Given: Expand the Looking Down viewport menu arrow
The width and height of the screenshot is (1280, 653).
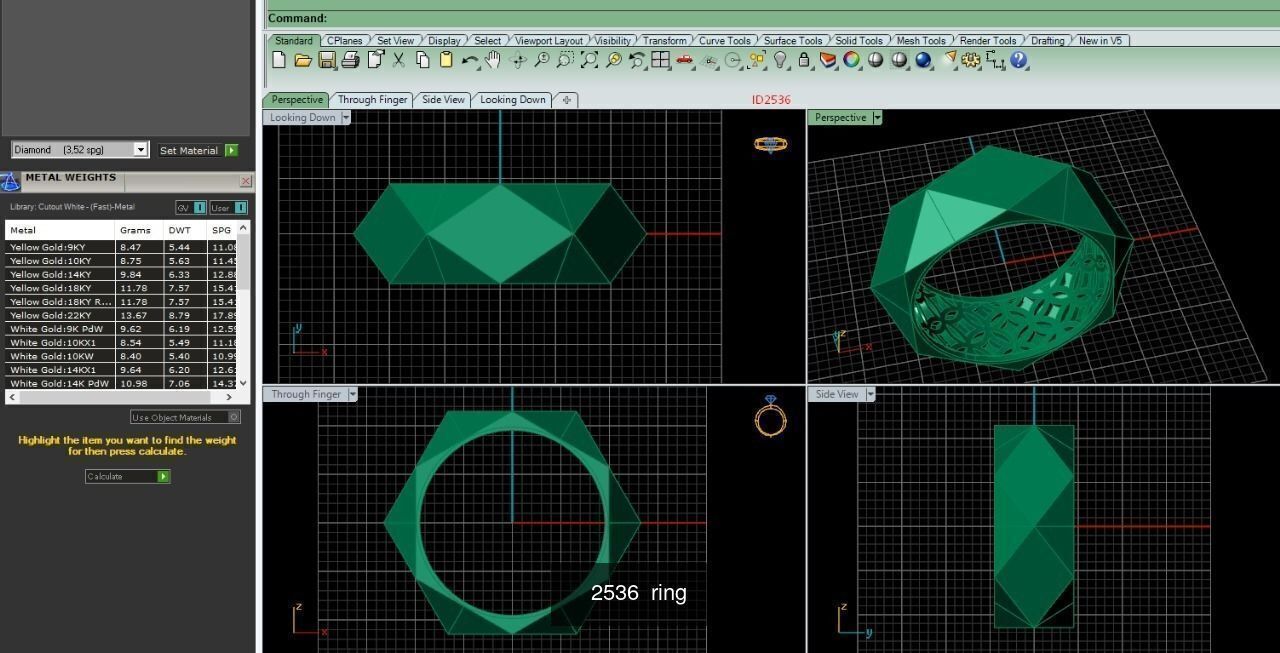Looking at the screenshot, I should tap(346, 118).
